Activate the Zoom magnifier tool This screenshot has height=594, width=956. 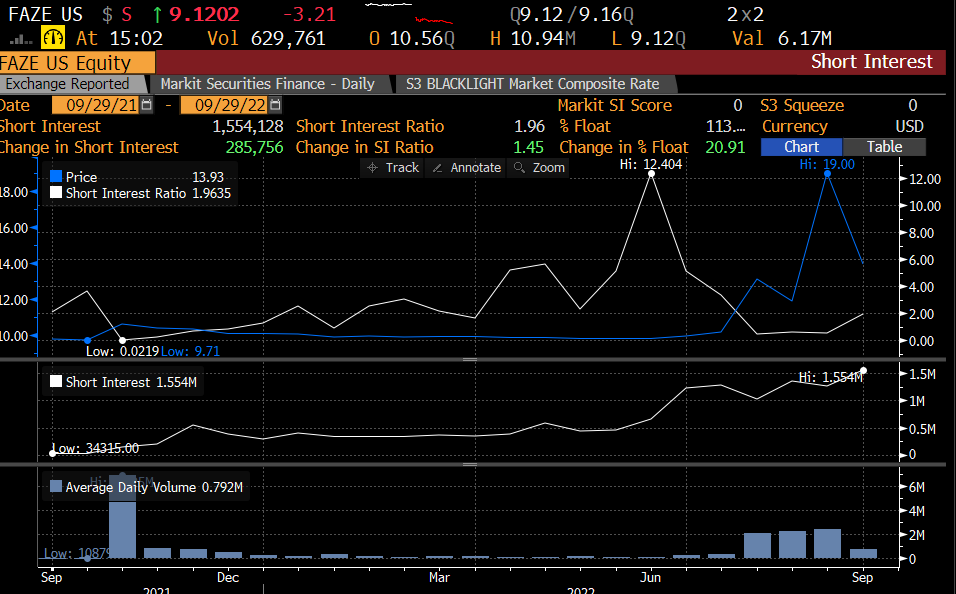[539, 168]
